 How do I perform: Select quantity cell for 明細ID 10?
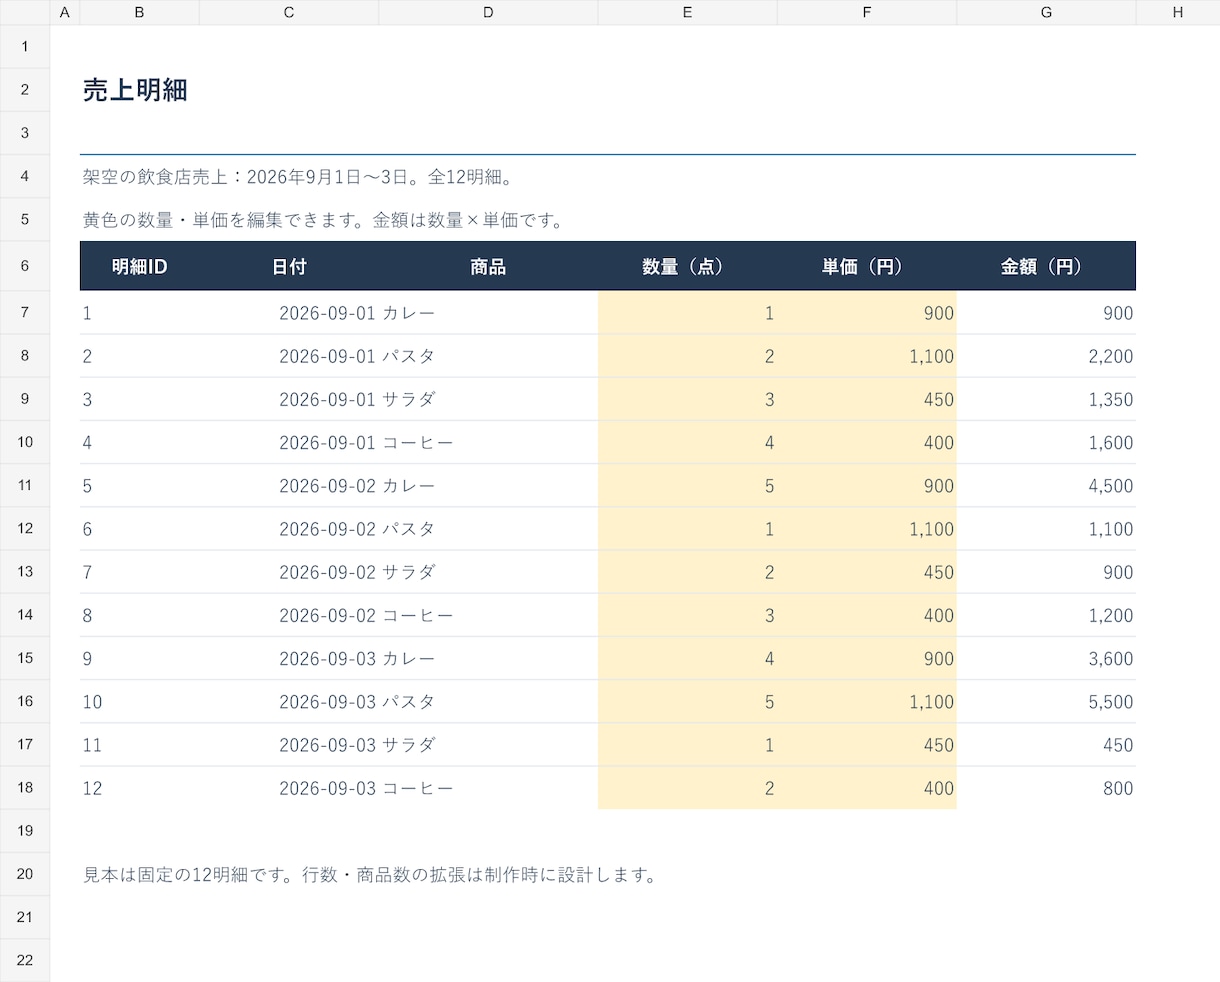(687, 702)
